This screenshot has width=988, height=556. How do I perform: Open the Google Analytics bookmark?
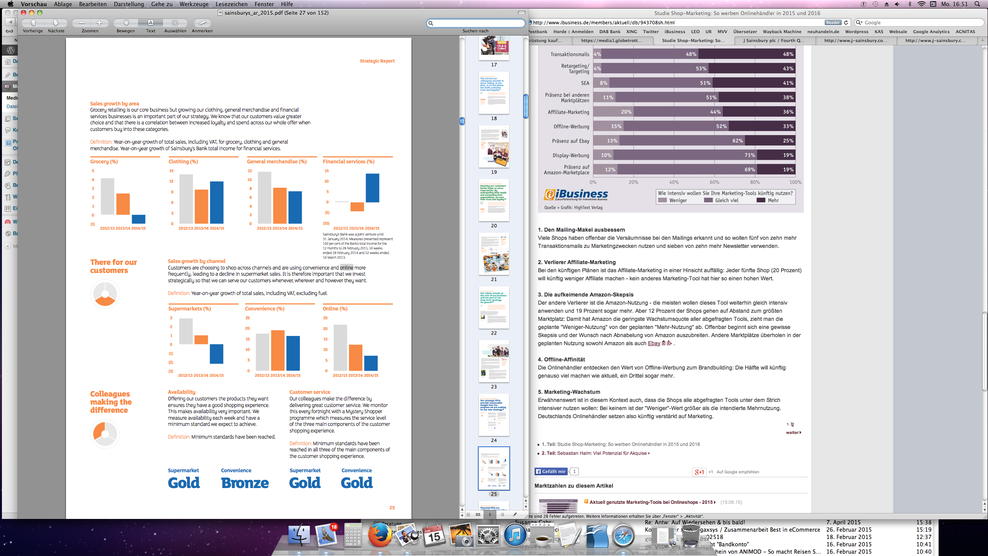pos(931,32)
